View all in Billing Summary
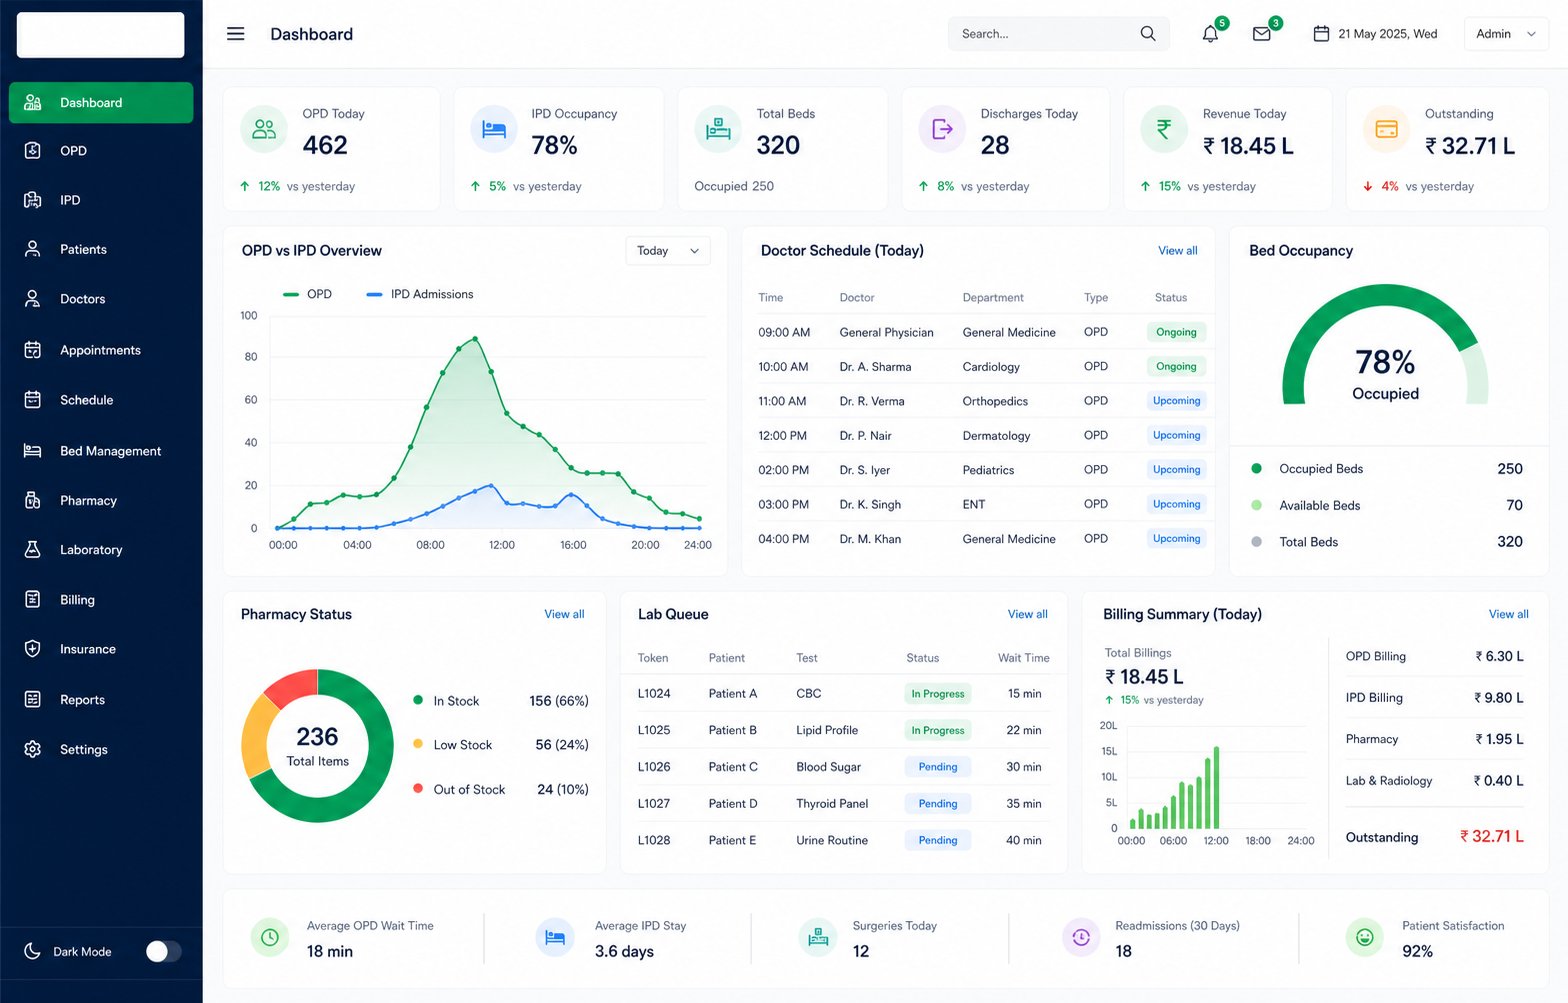Image resolution: width=1568 pixels, height=1003 pixels. point(1509,614)
